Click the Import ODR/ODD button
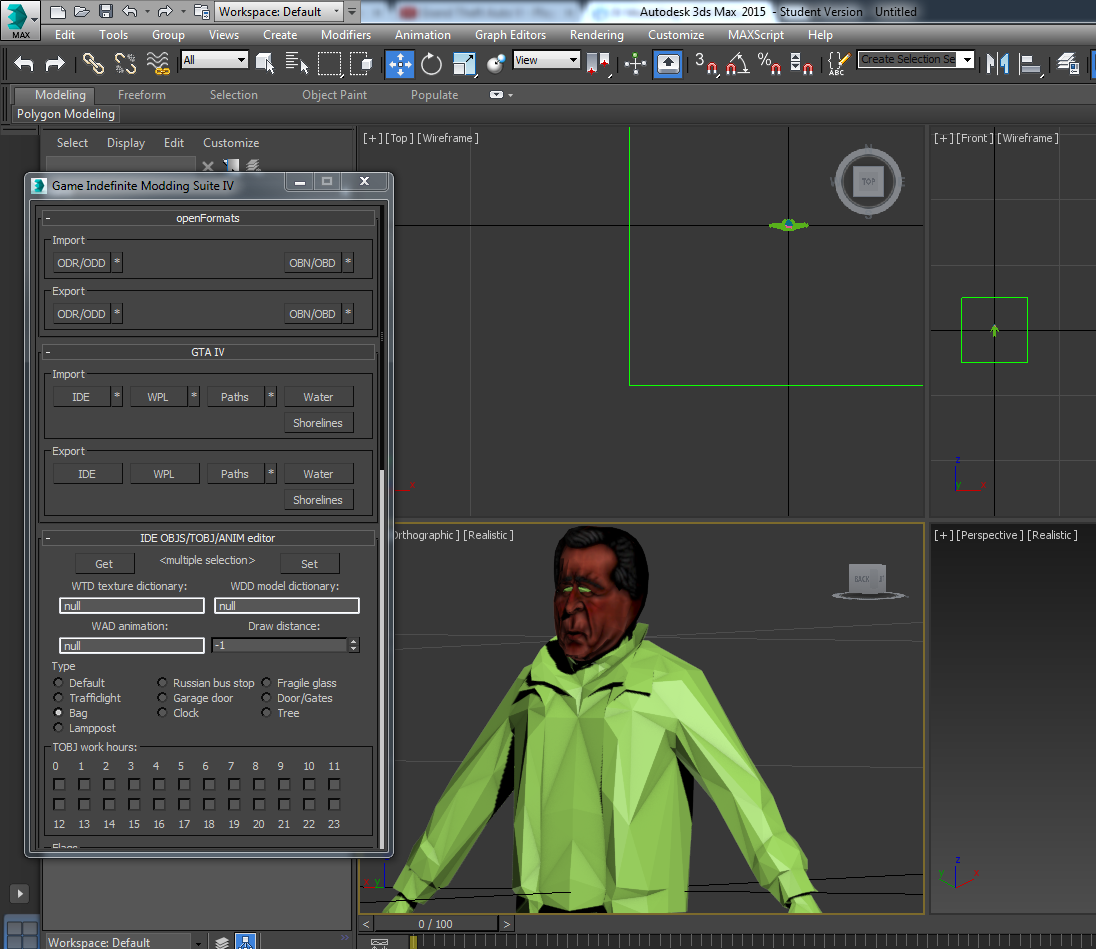Screen dimensions: 1096x949 pyautogui.click(x=81, y=263)
